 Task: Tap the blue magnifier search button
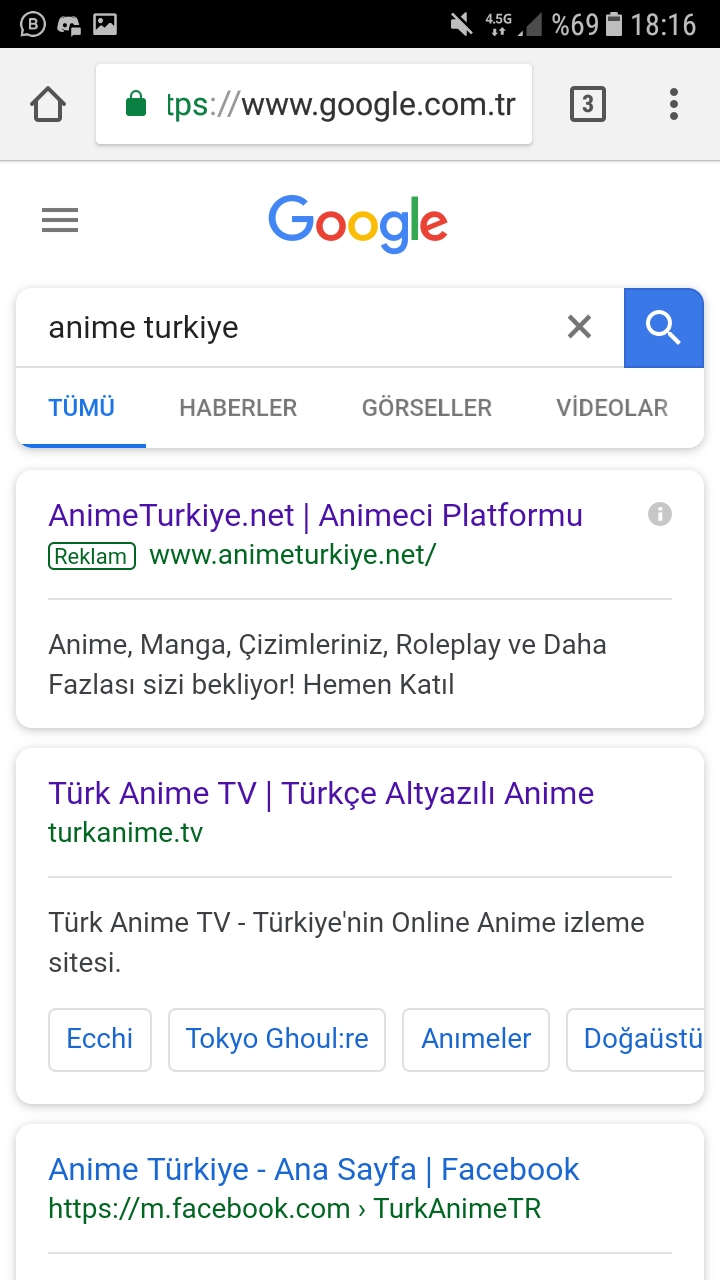click(x=664, y=327)
